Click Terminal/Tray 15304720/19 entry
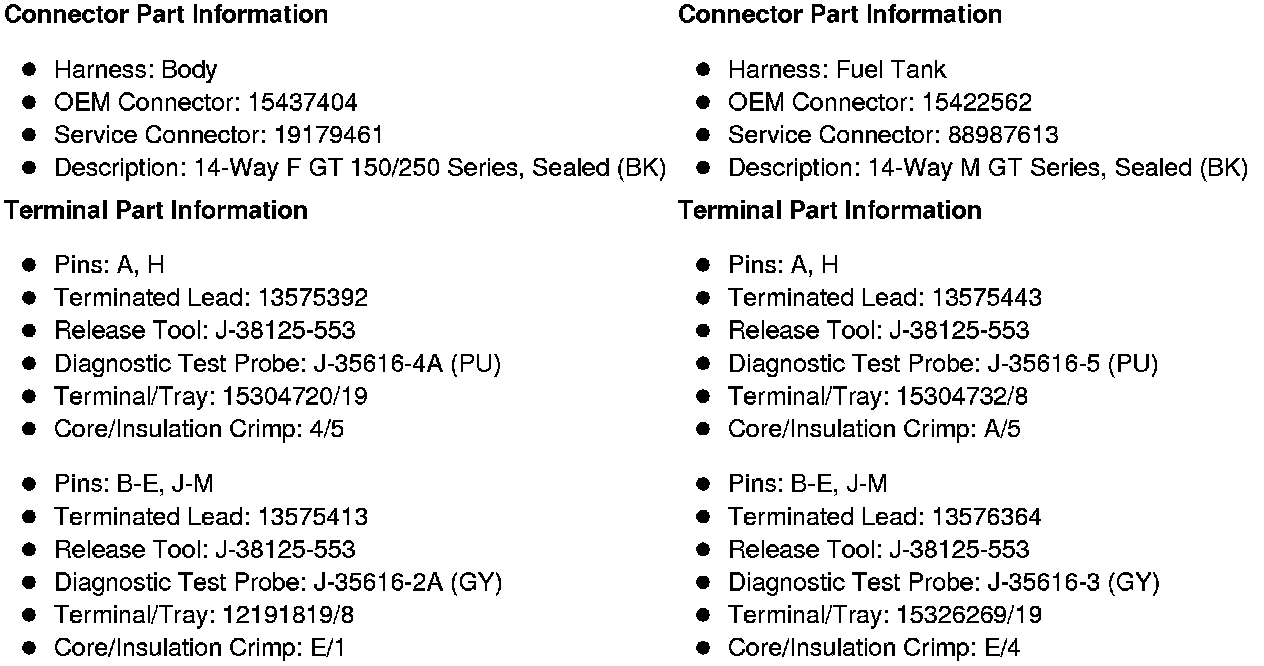The image size is (1264, 666). click(x=211, y=397)
